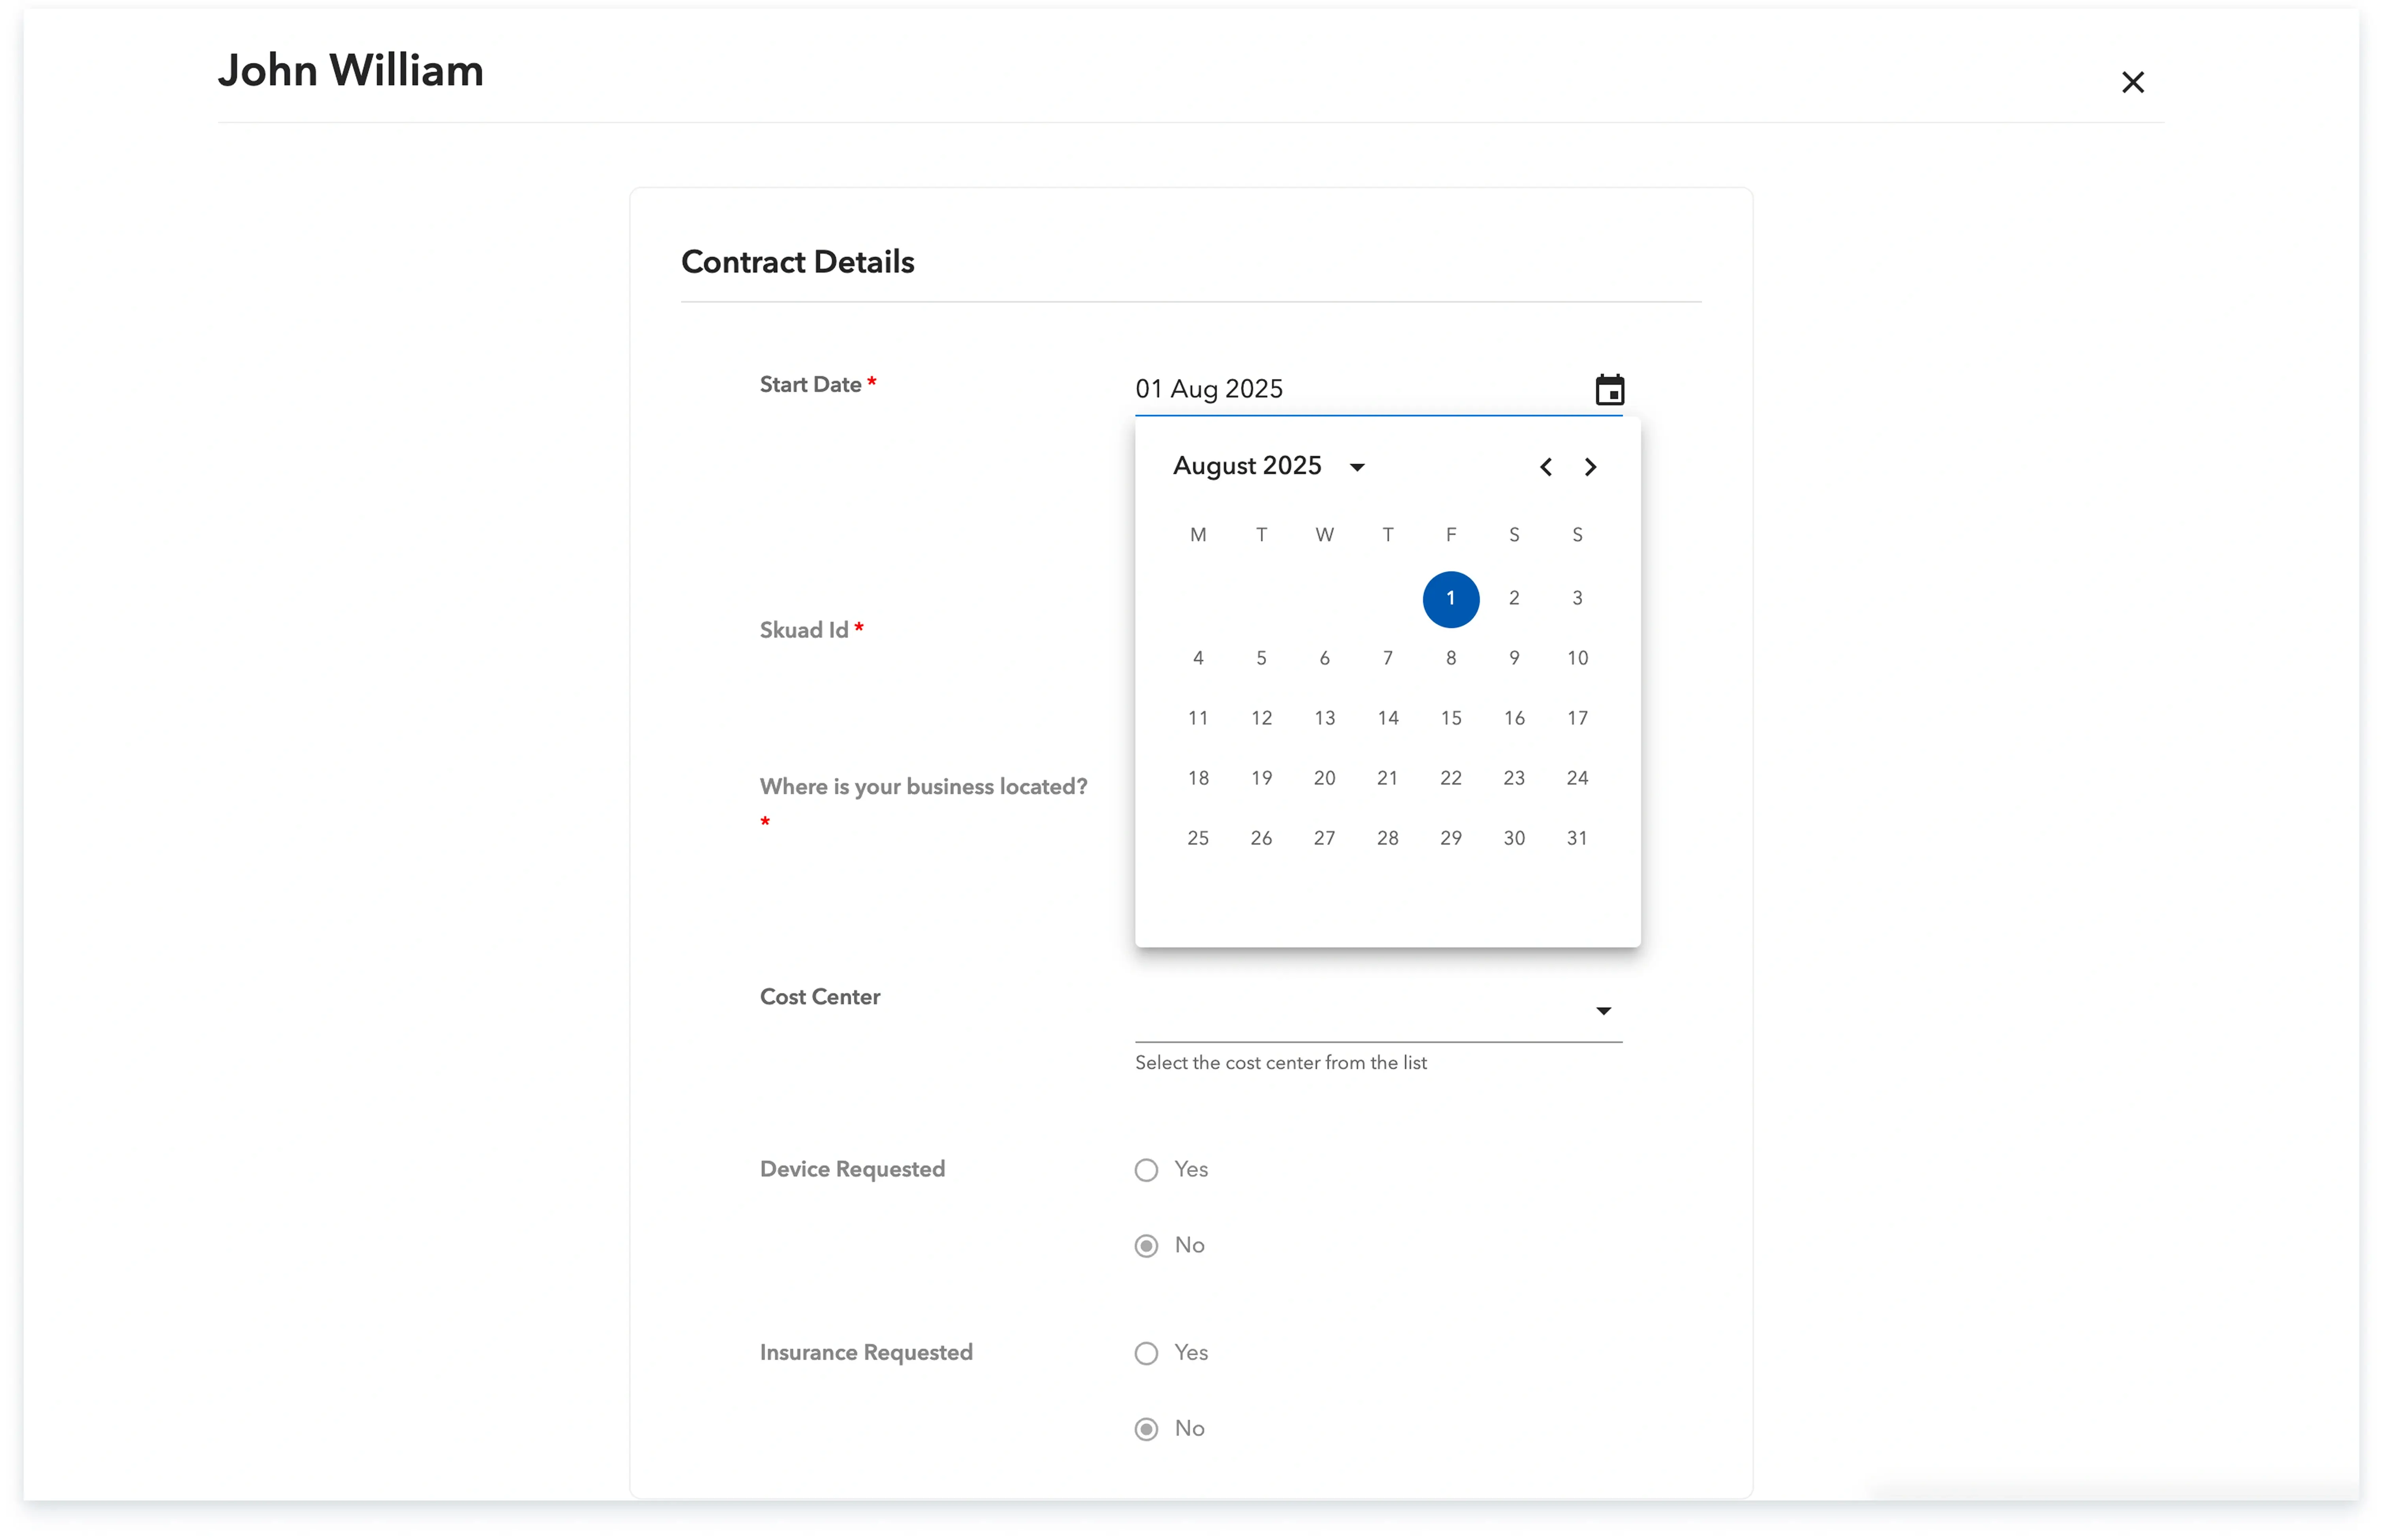Select No for Device Requested
The height and width of the screenshot is (1540, 2383).
(1146, 1246)
